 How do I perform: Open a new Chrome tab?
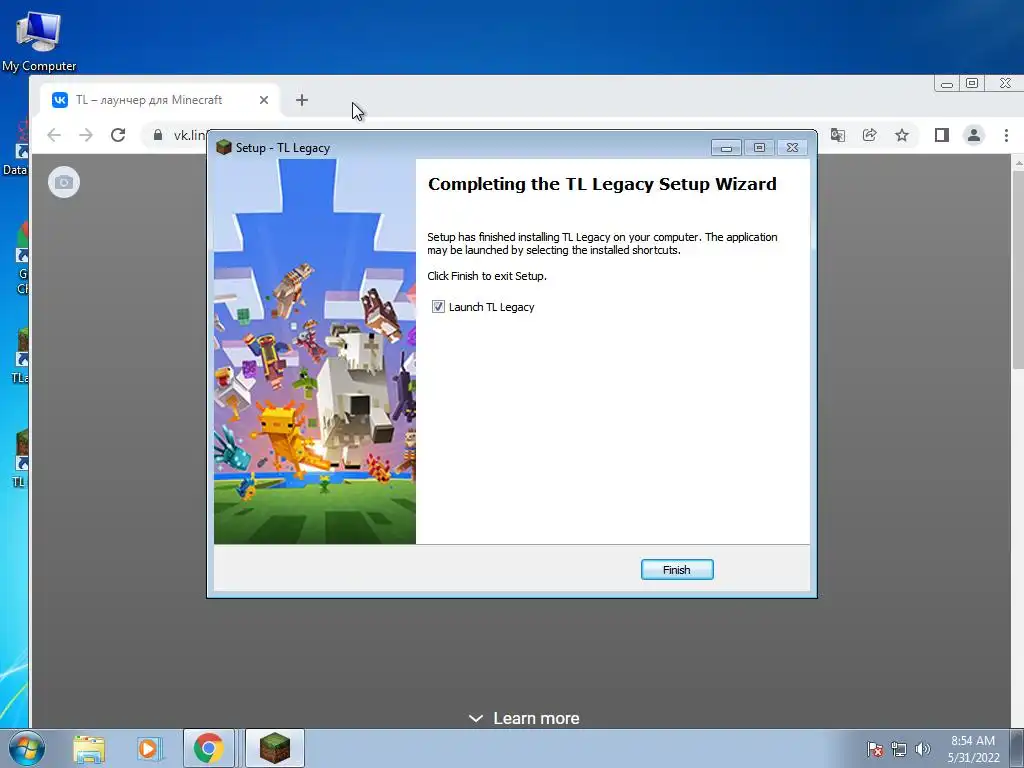(x=301, y=100)
